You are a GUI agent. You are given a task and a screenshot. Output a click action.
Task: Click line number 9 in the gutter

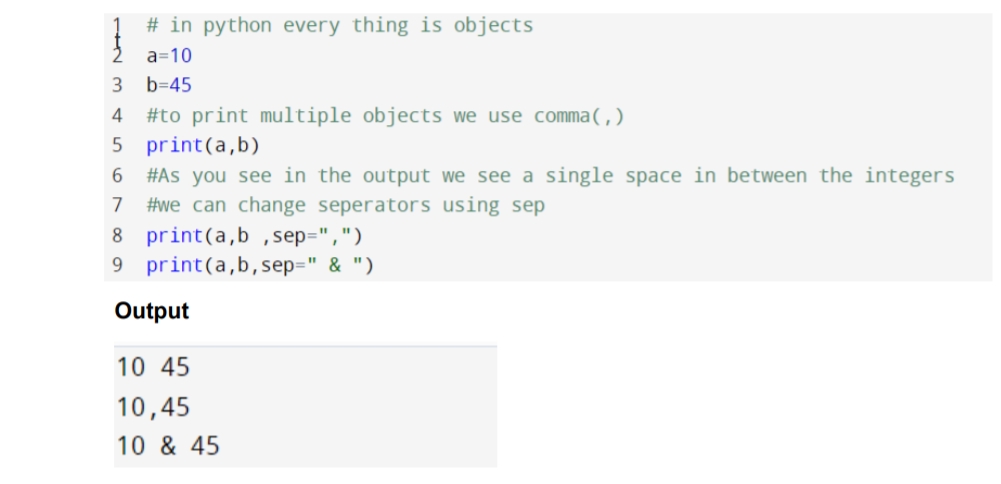pyautogui.click(x=117, y=264)
